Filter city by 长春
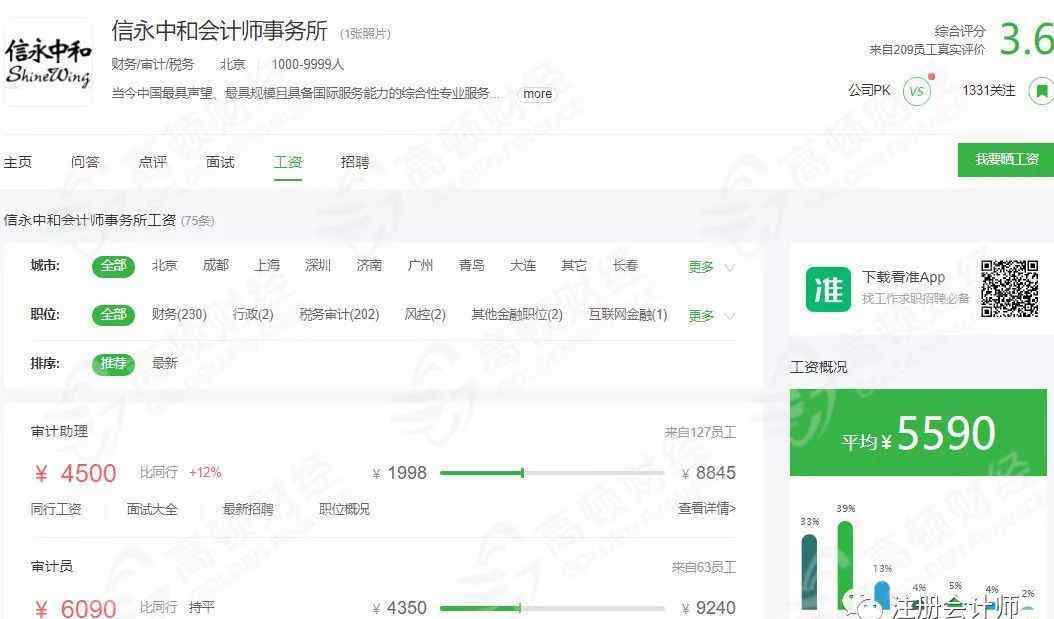This screenshot has width=1054, height=619. 625,265
